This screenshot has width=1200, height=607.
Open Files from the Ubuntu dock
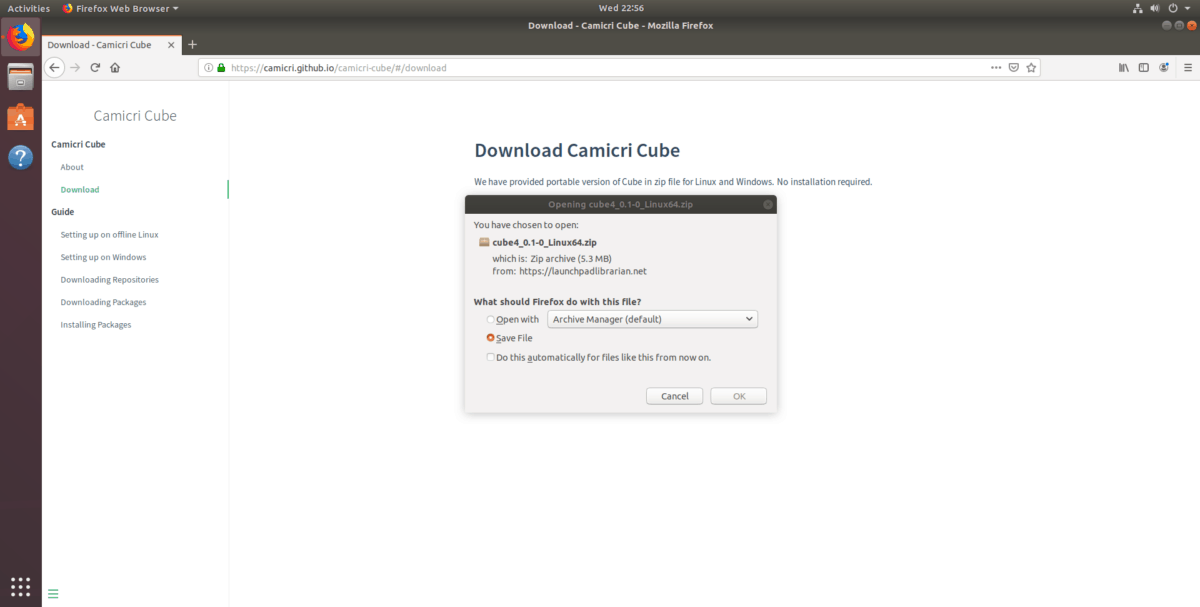(20, 78)
